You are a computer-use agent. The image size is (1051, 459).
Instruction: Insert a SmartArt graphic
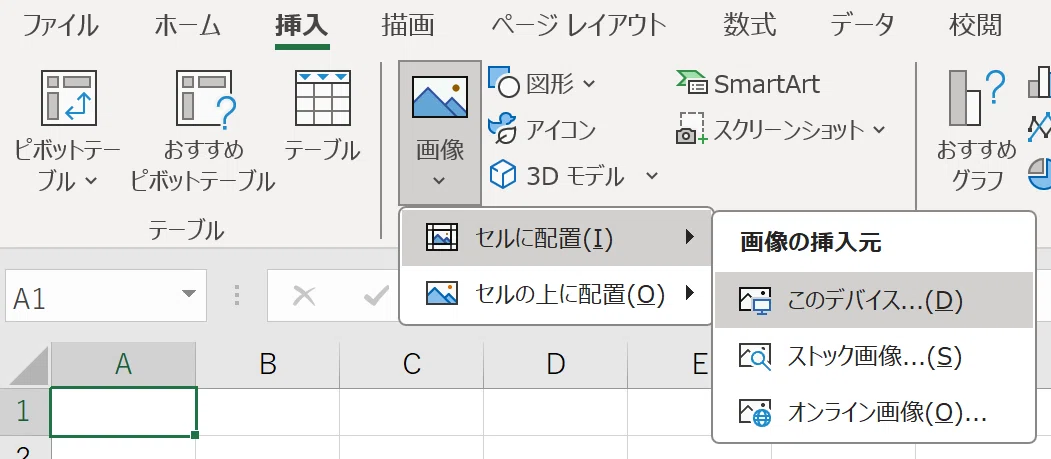(x=748, y=84)
